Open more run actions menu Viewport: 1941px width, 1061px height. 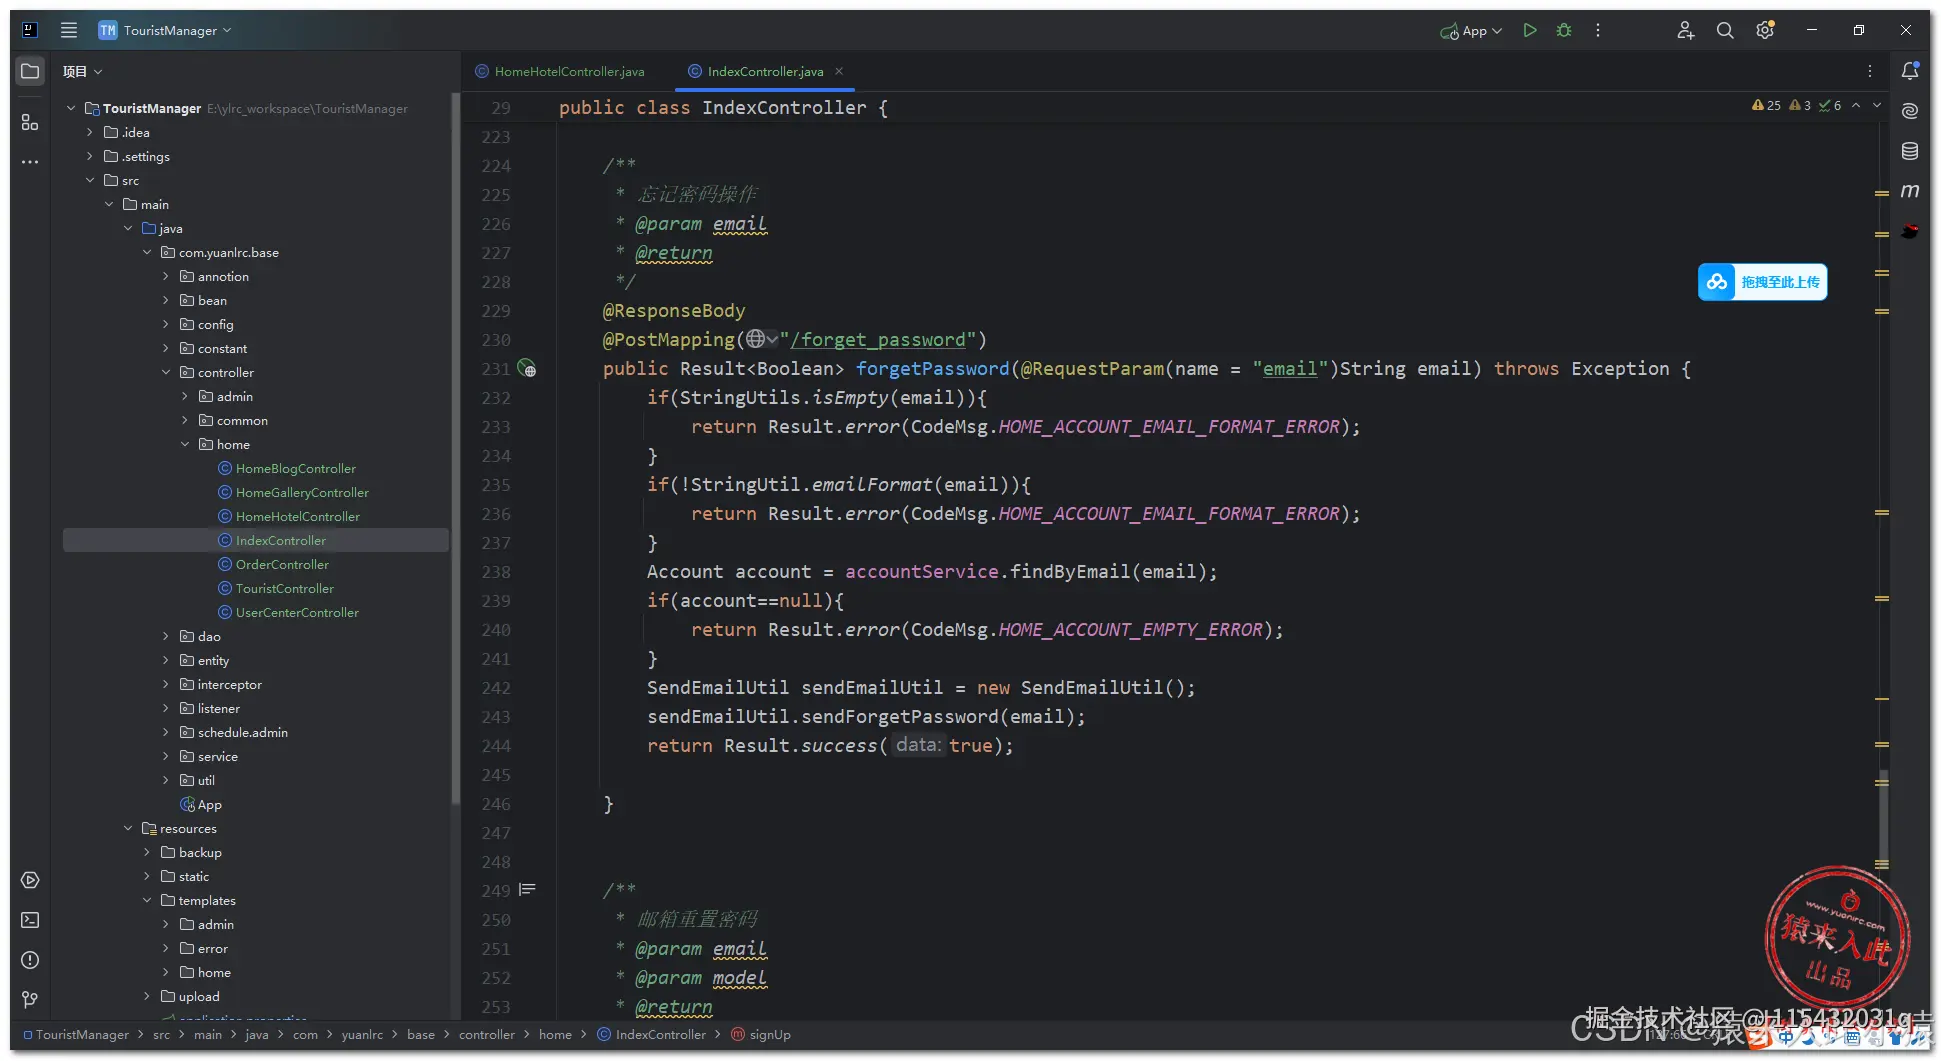(x=1598, y=30)
